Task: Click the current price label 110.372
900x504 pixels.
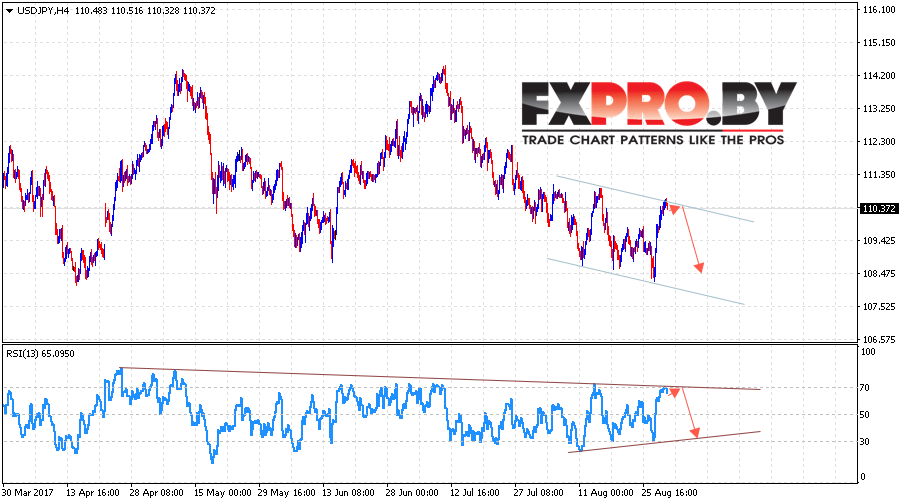Action: pyautogui.click(x=878, y=208)
